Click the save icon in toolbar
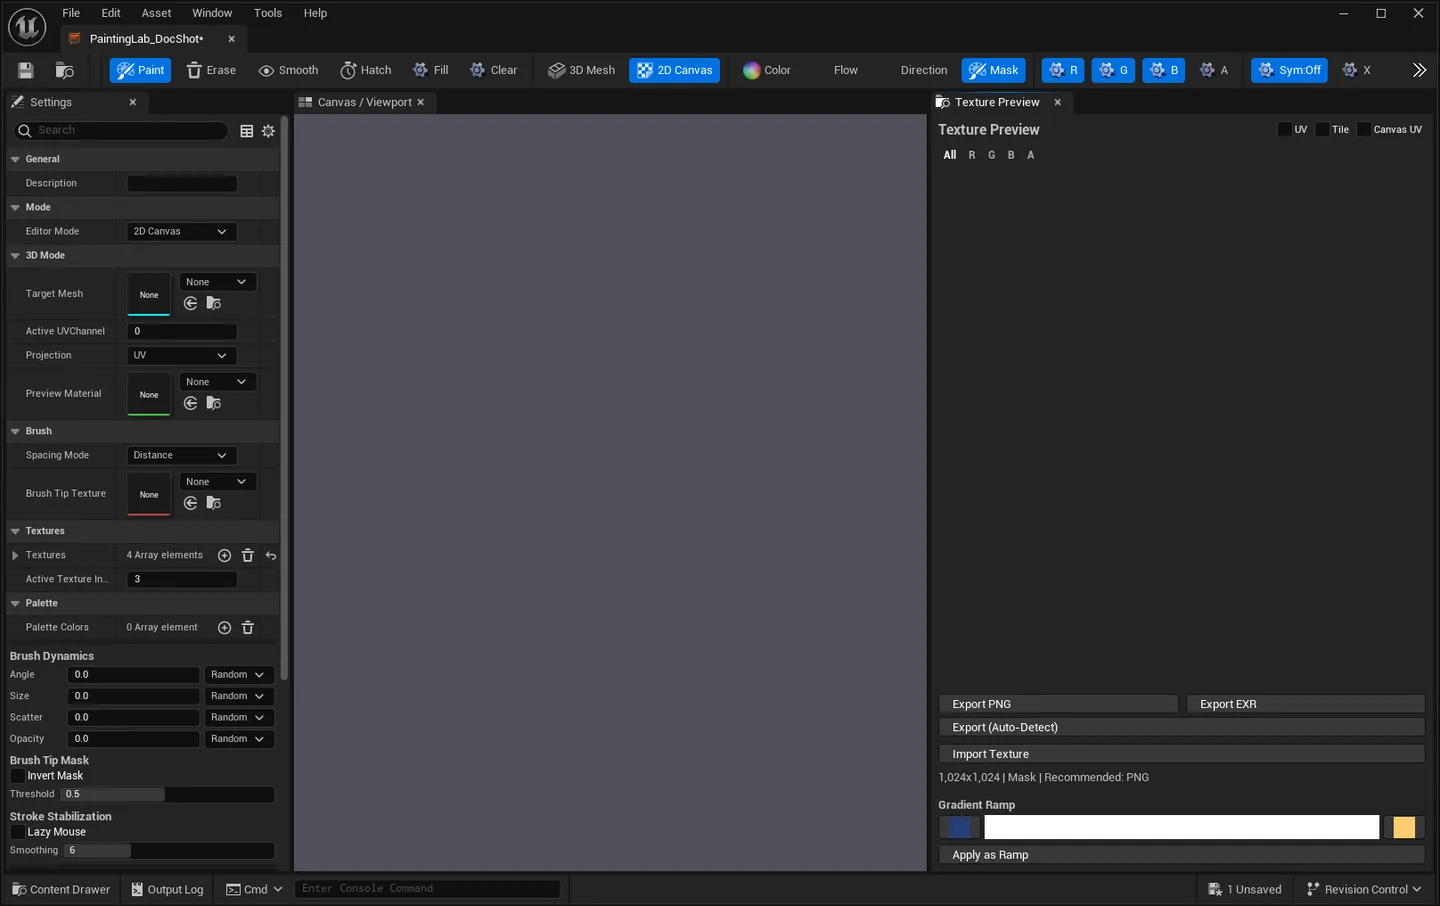 pos(26,70)
